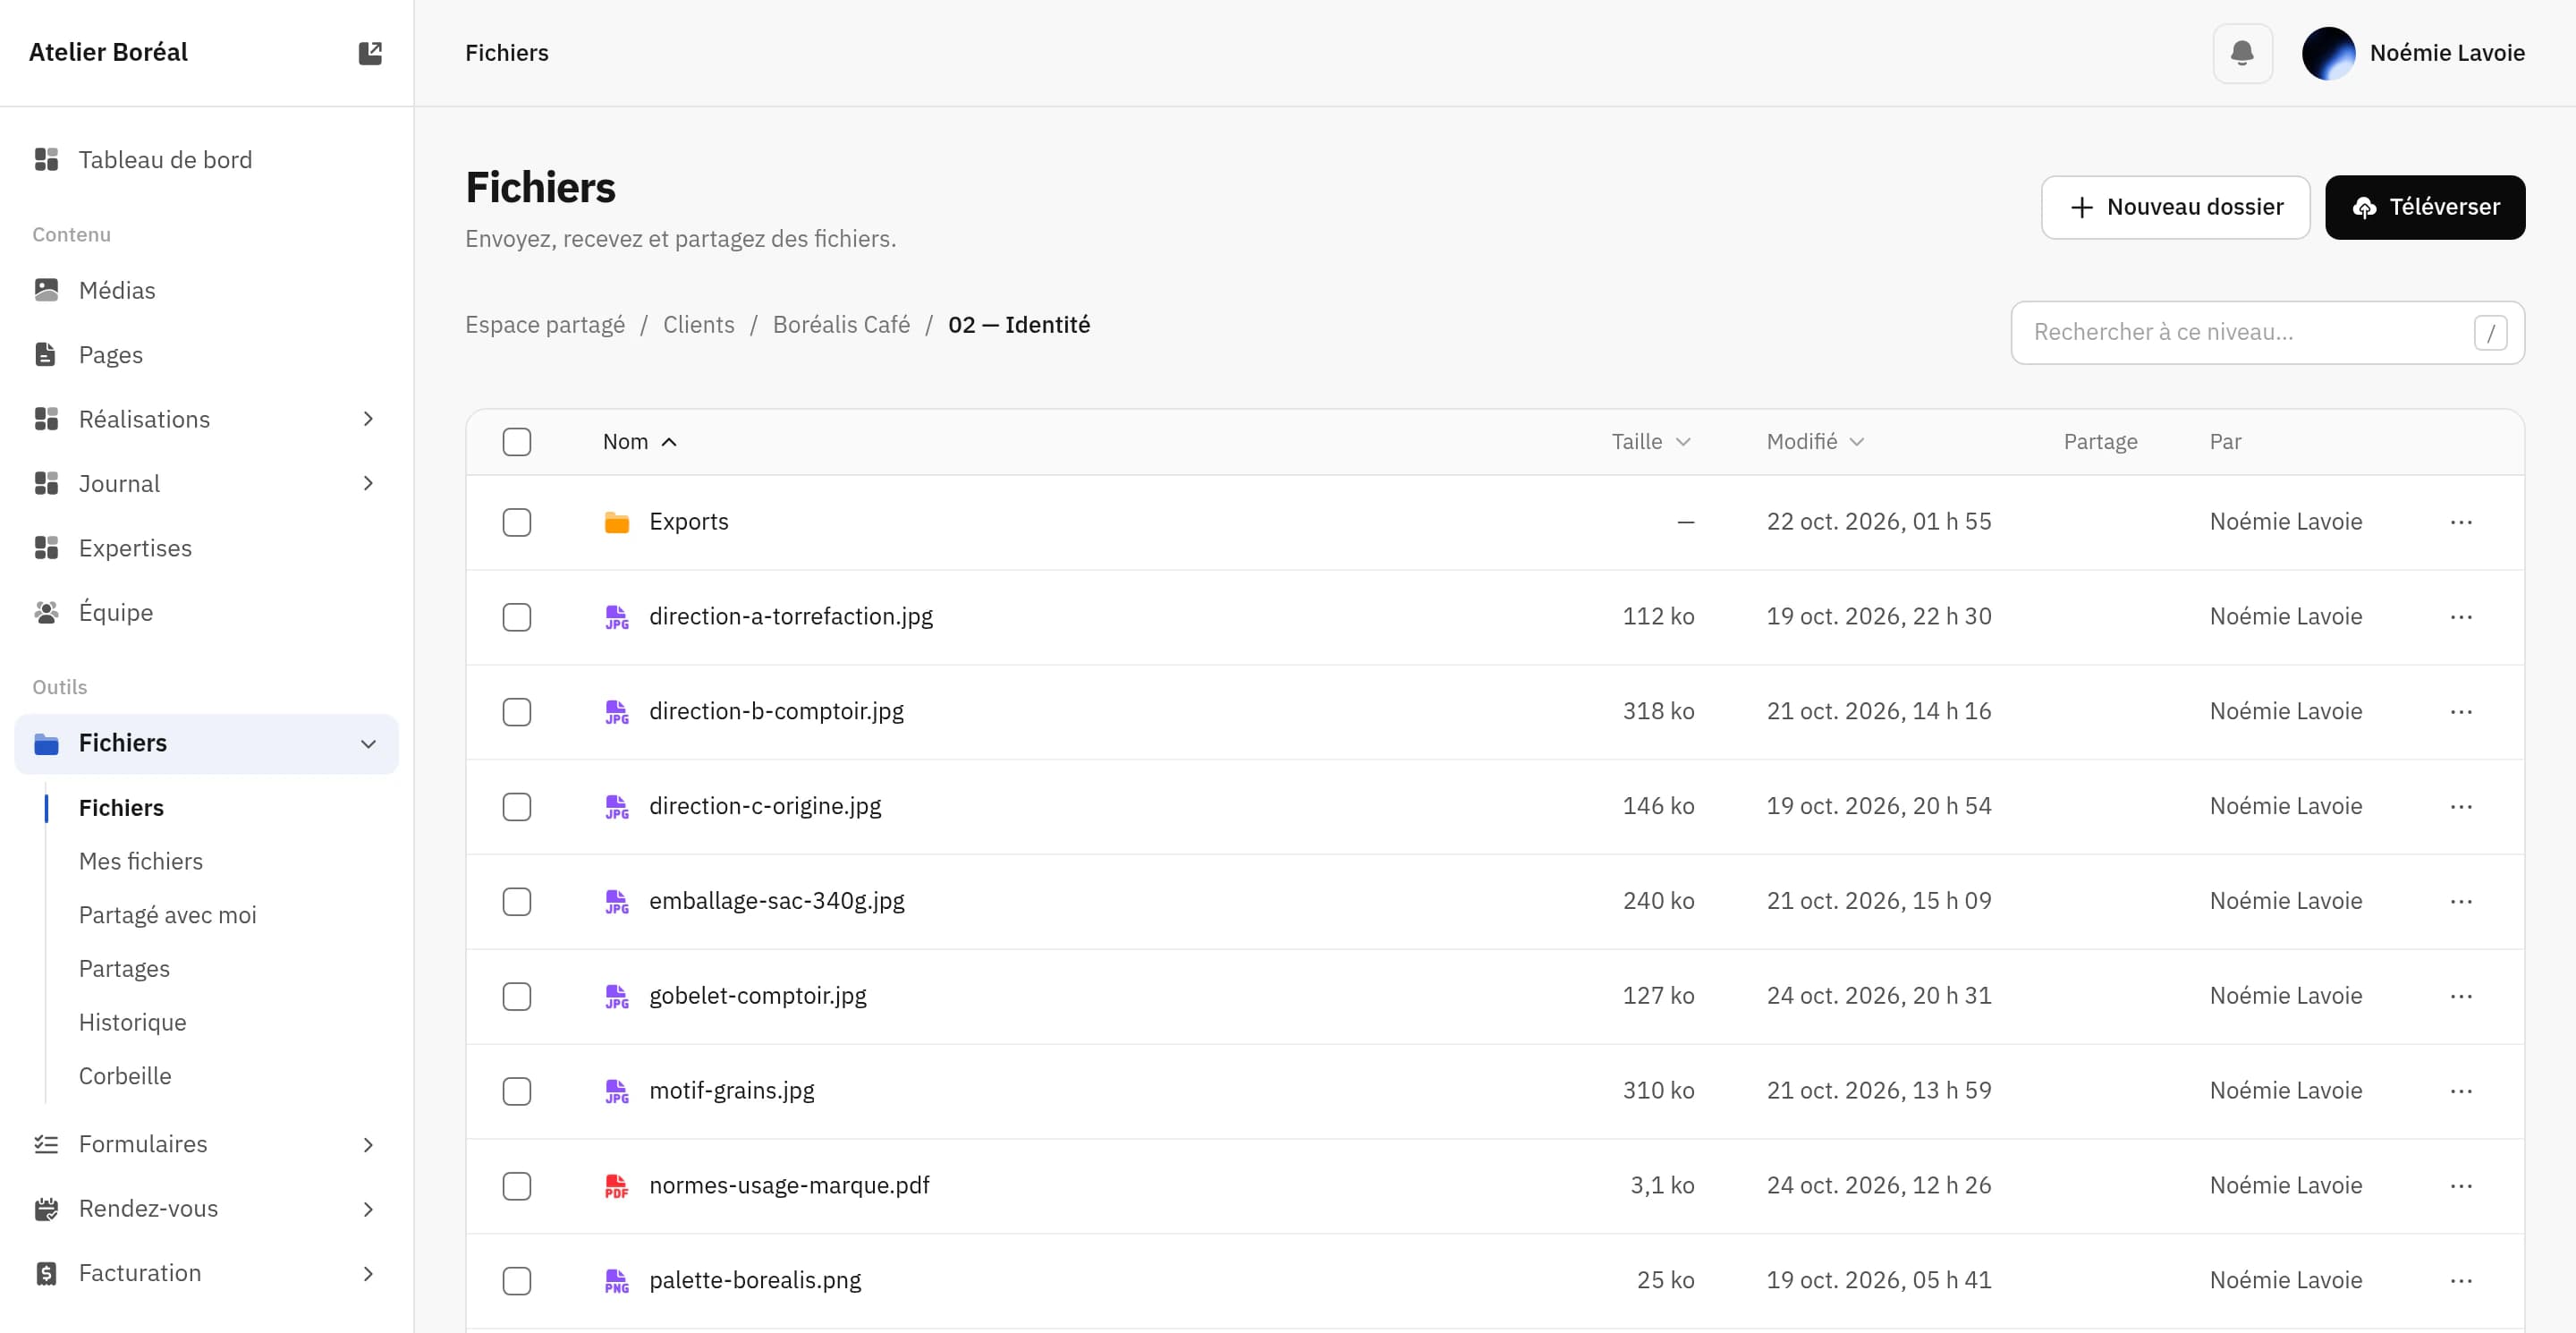
Task: Sort the table by Taille column
Action: [x=1650, y=442]
